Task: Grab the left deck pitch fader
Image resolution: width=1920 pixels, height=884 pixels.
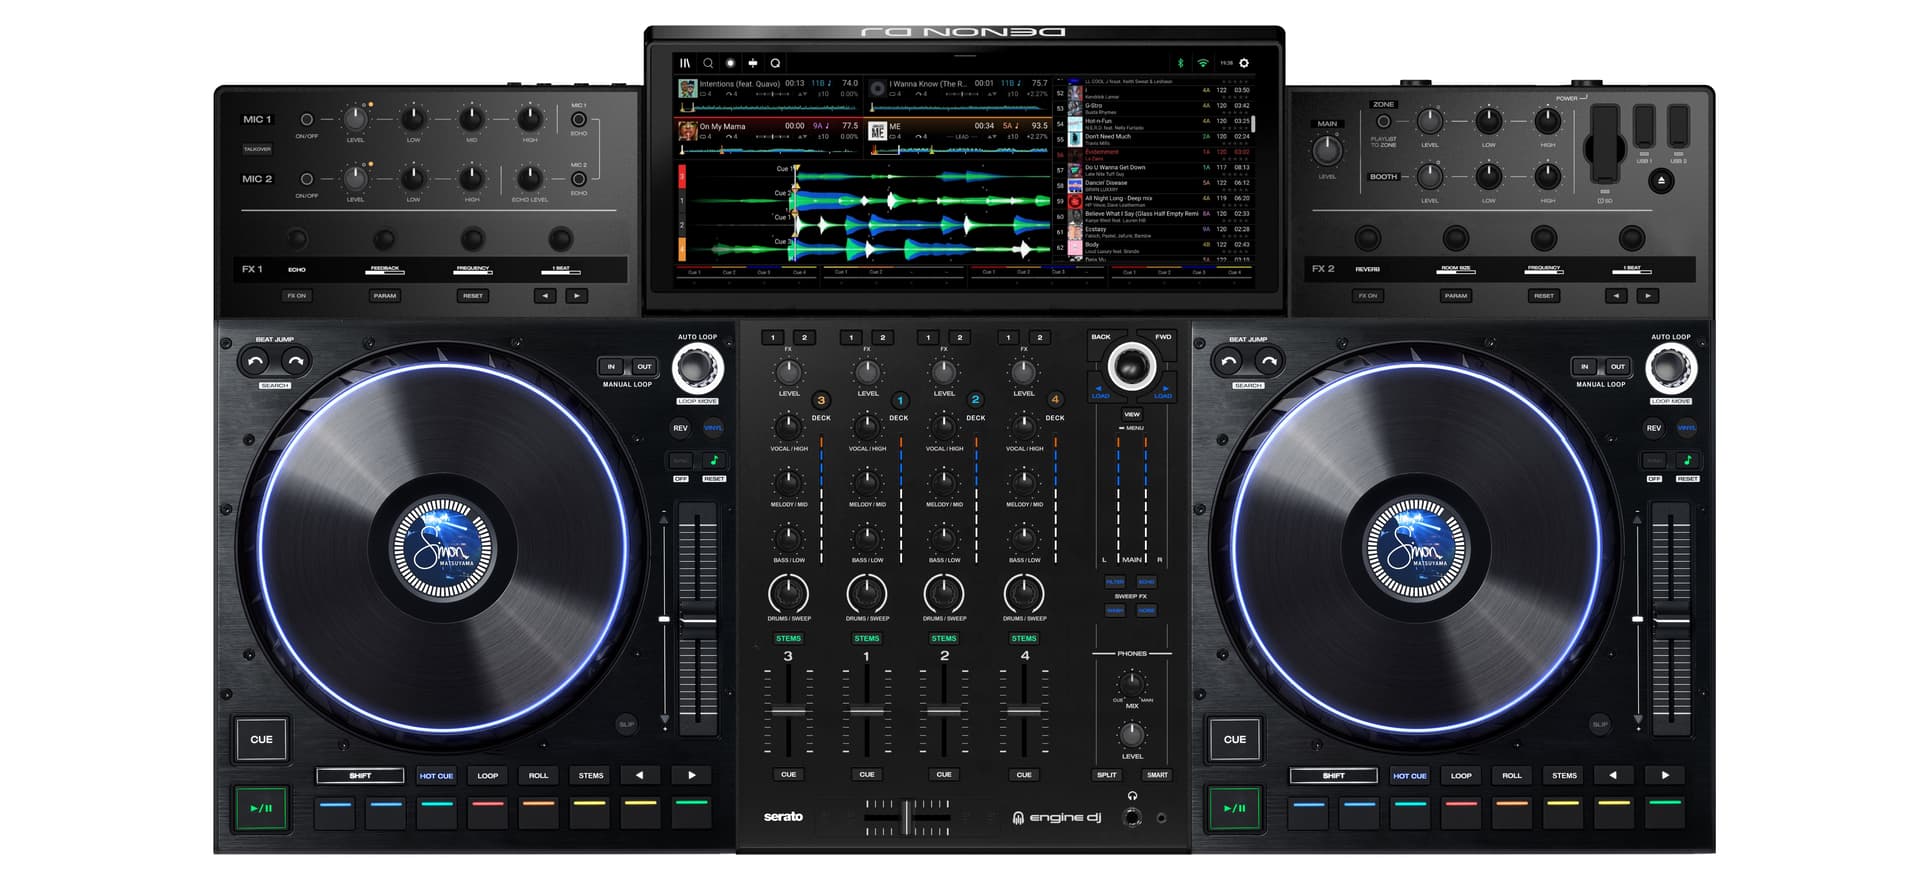Action: (697, 620)
